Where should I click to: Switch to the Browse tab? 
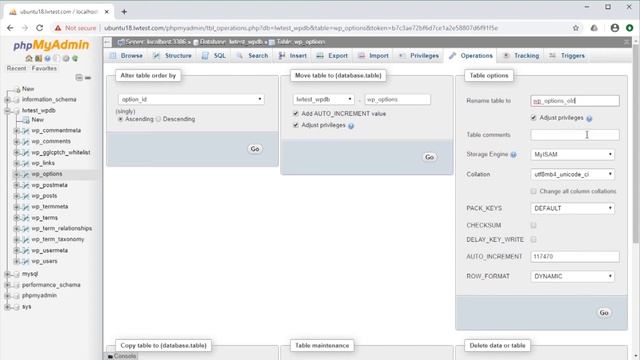126,56
